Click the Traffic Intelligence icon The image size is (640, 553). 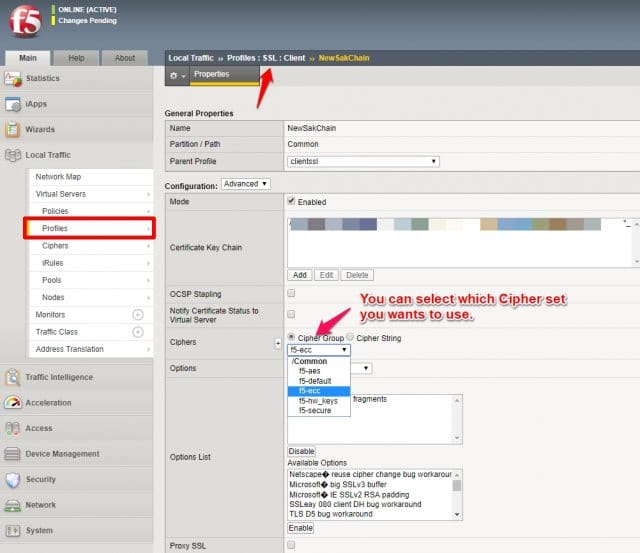(x=13, y=377)
